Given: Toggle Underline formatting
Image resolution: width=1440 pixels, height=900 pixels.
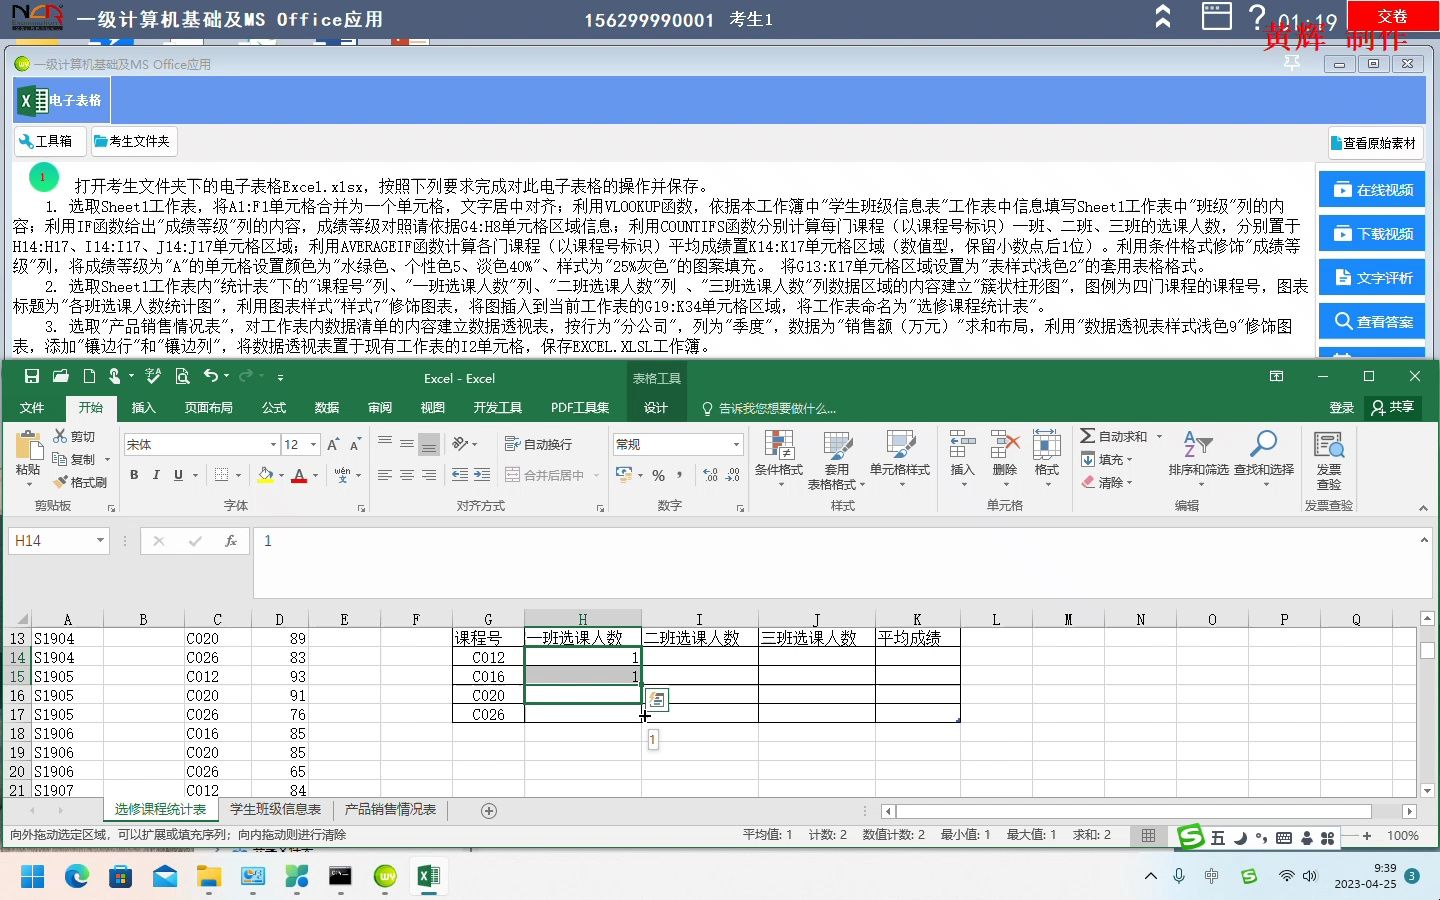Looking at the screenshot, I should point(178,475).
